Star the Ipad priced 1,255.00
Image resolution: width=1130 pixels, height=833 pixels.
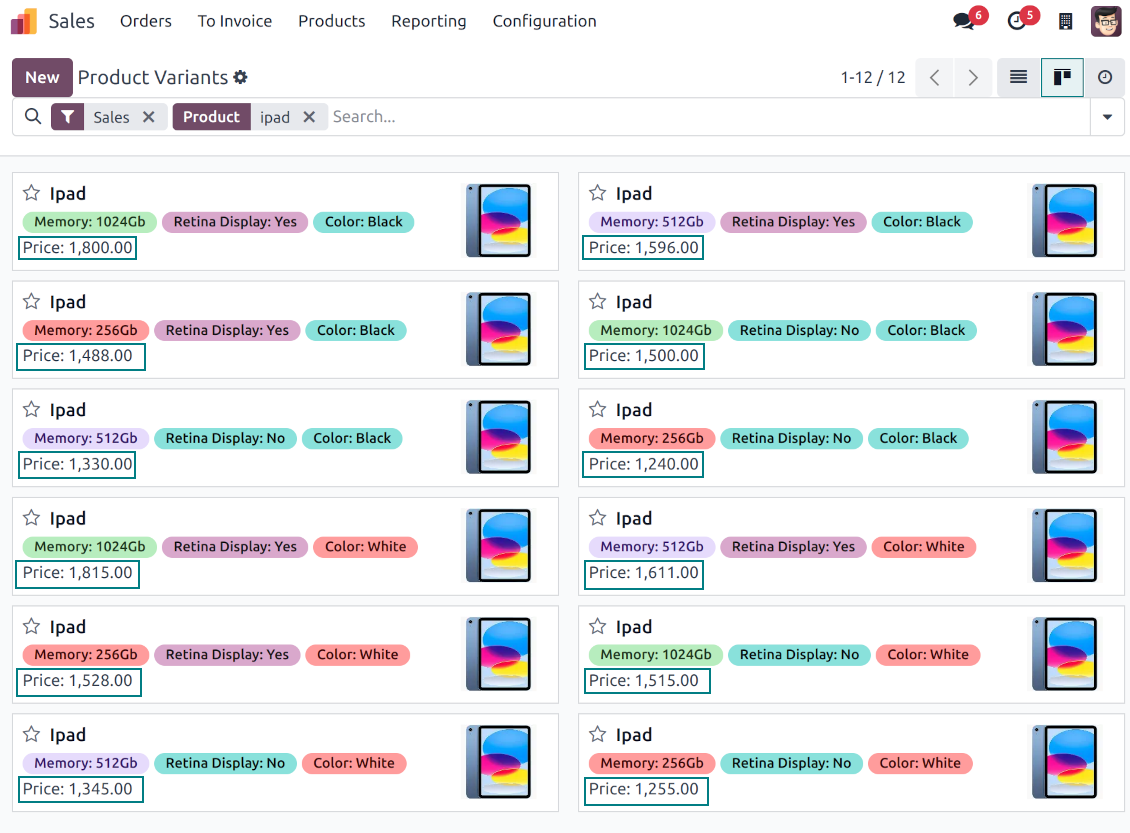coord(597,734)
